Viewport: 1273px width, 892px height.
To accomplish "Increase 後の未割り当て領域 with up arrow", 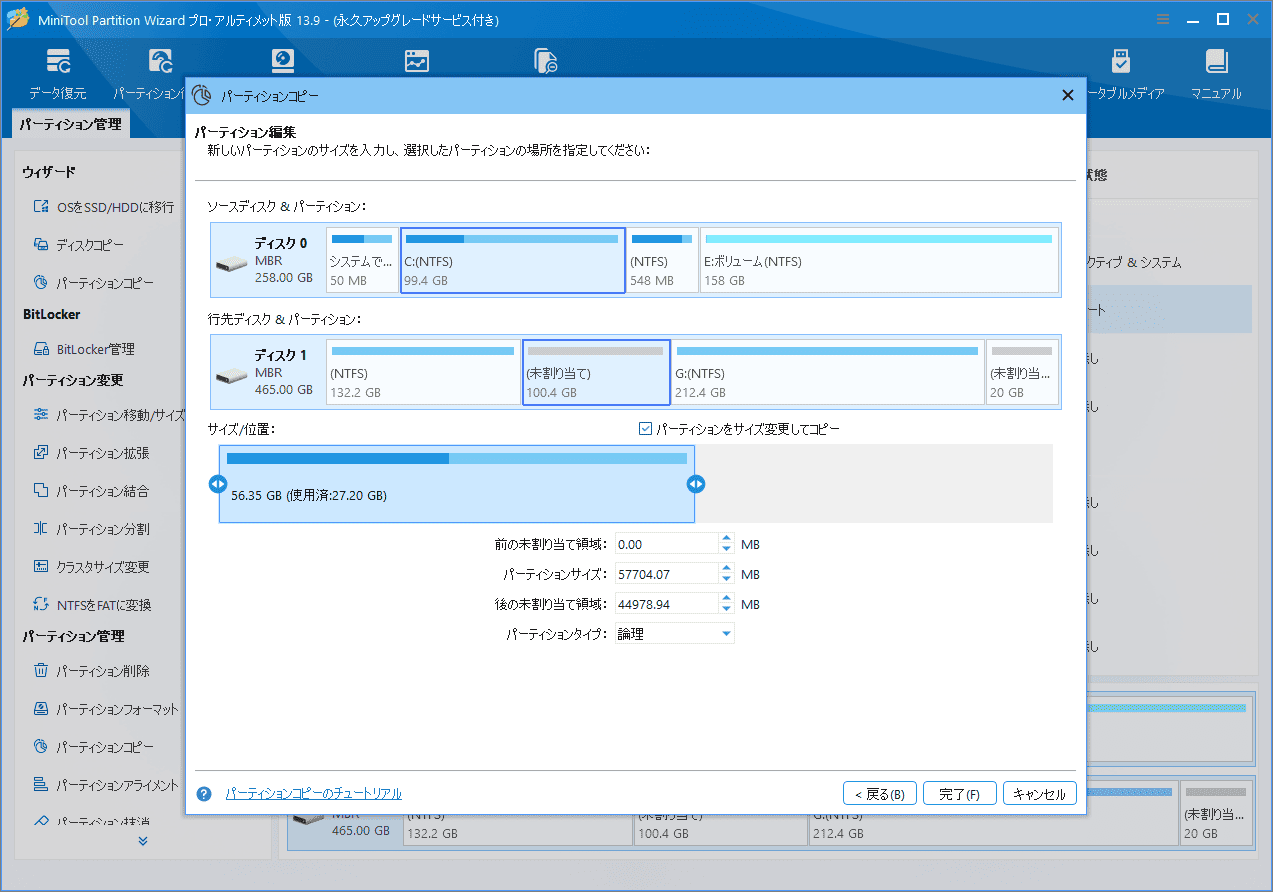I will pos(727,599).
